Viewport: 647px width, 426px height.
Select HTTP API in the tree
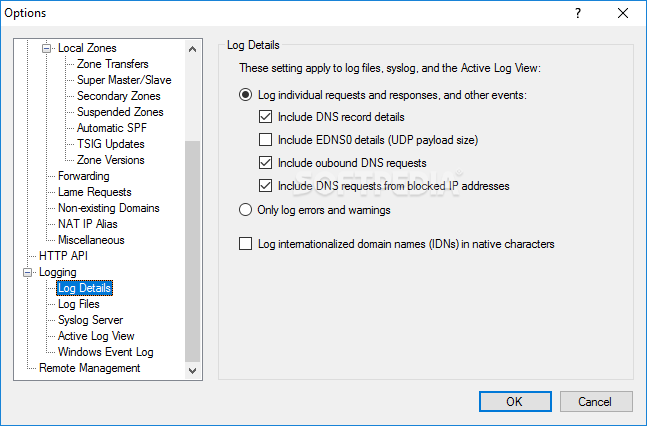tap(63, 256)
